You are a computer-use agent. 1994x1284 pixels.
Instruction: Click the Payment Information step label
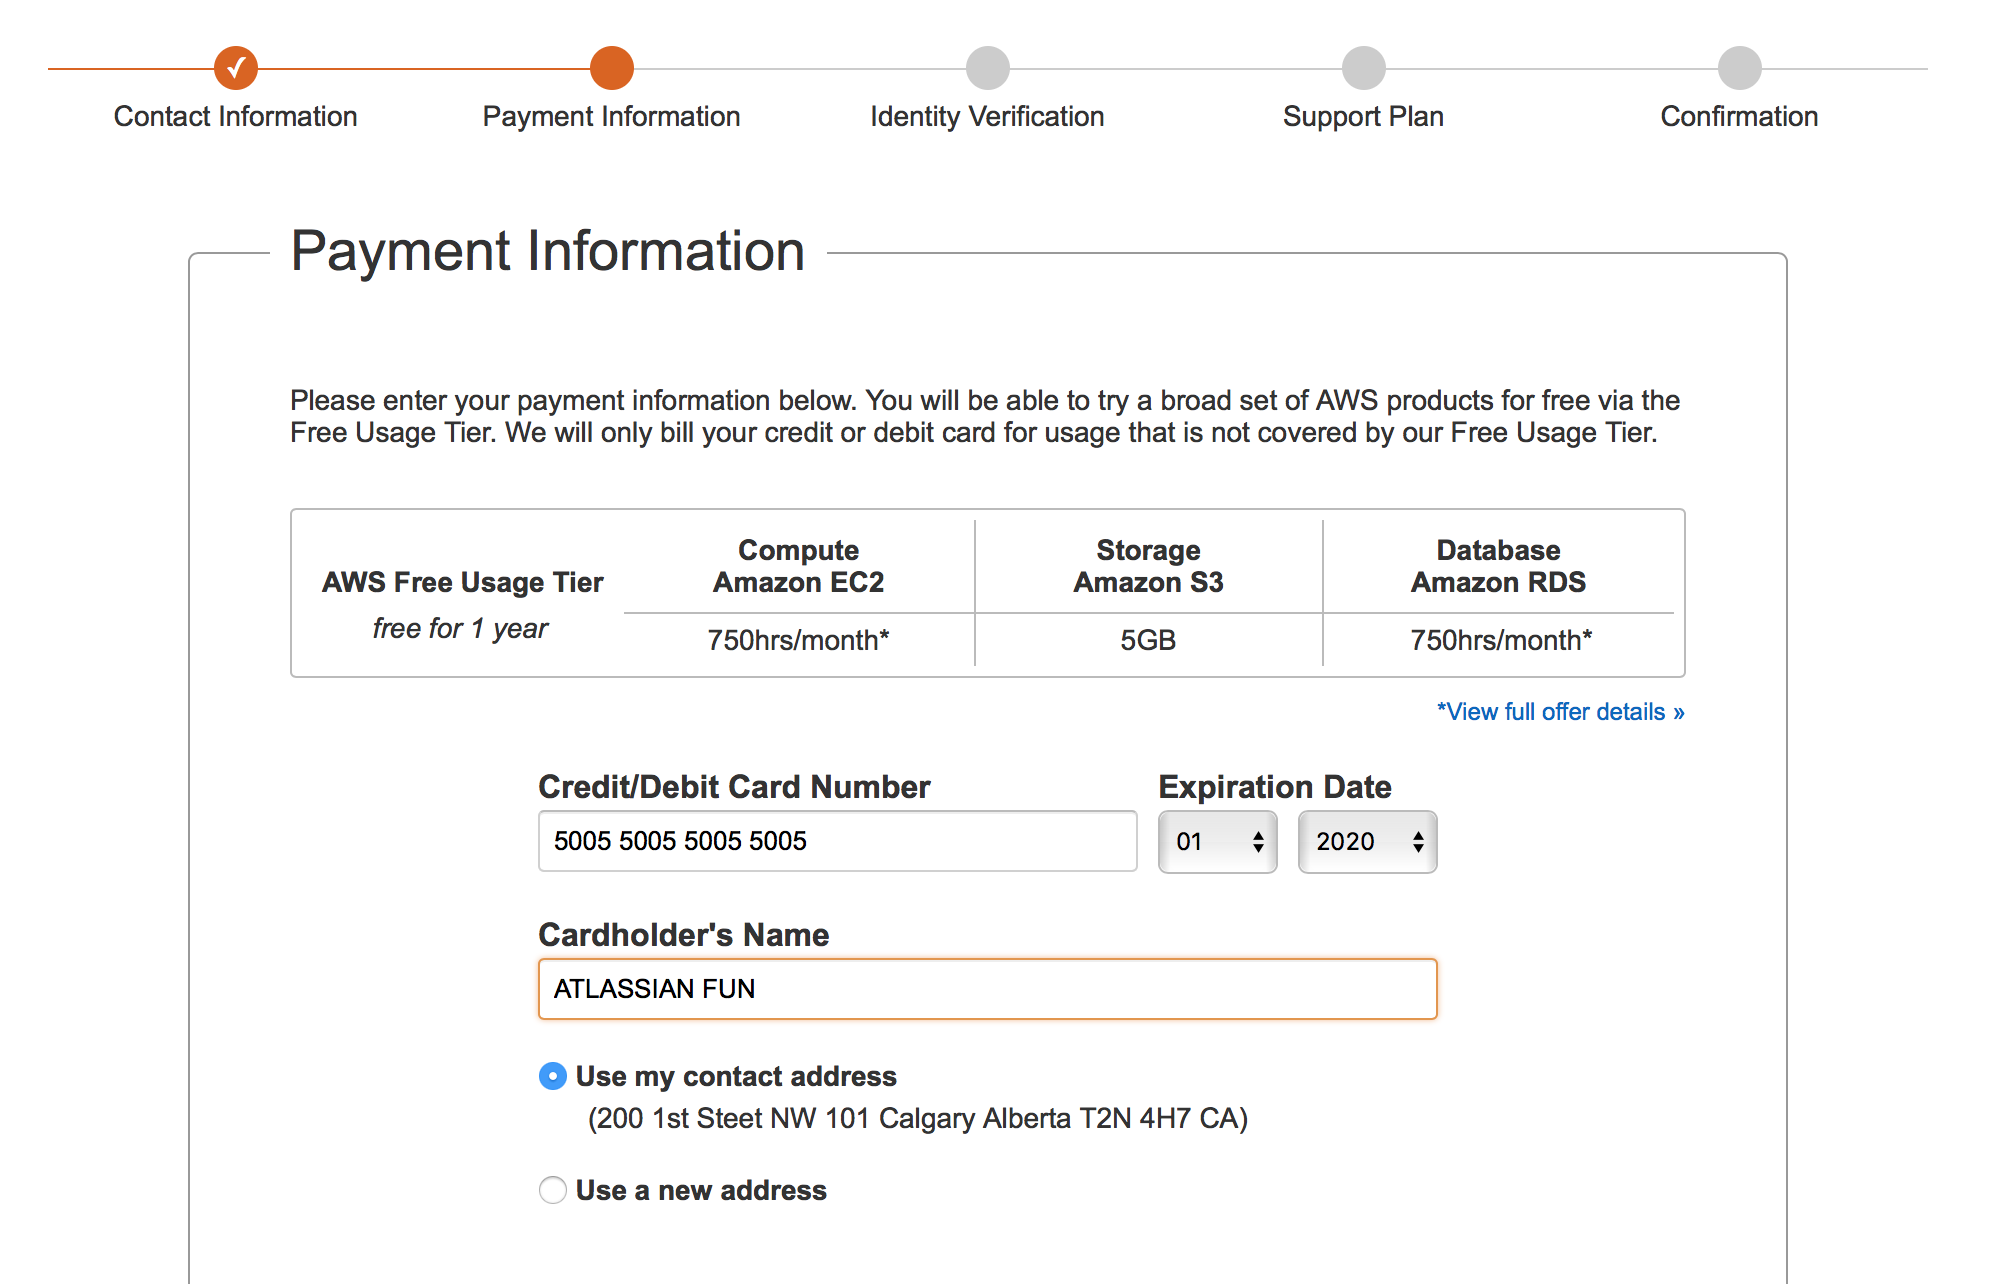[612, 116]
